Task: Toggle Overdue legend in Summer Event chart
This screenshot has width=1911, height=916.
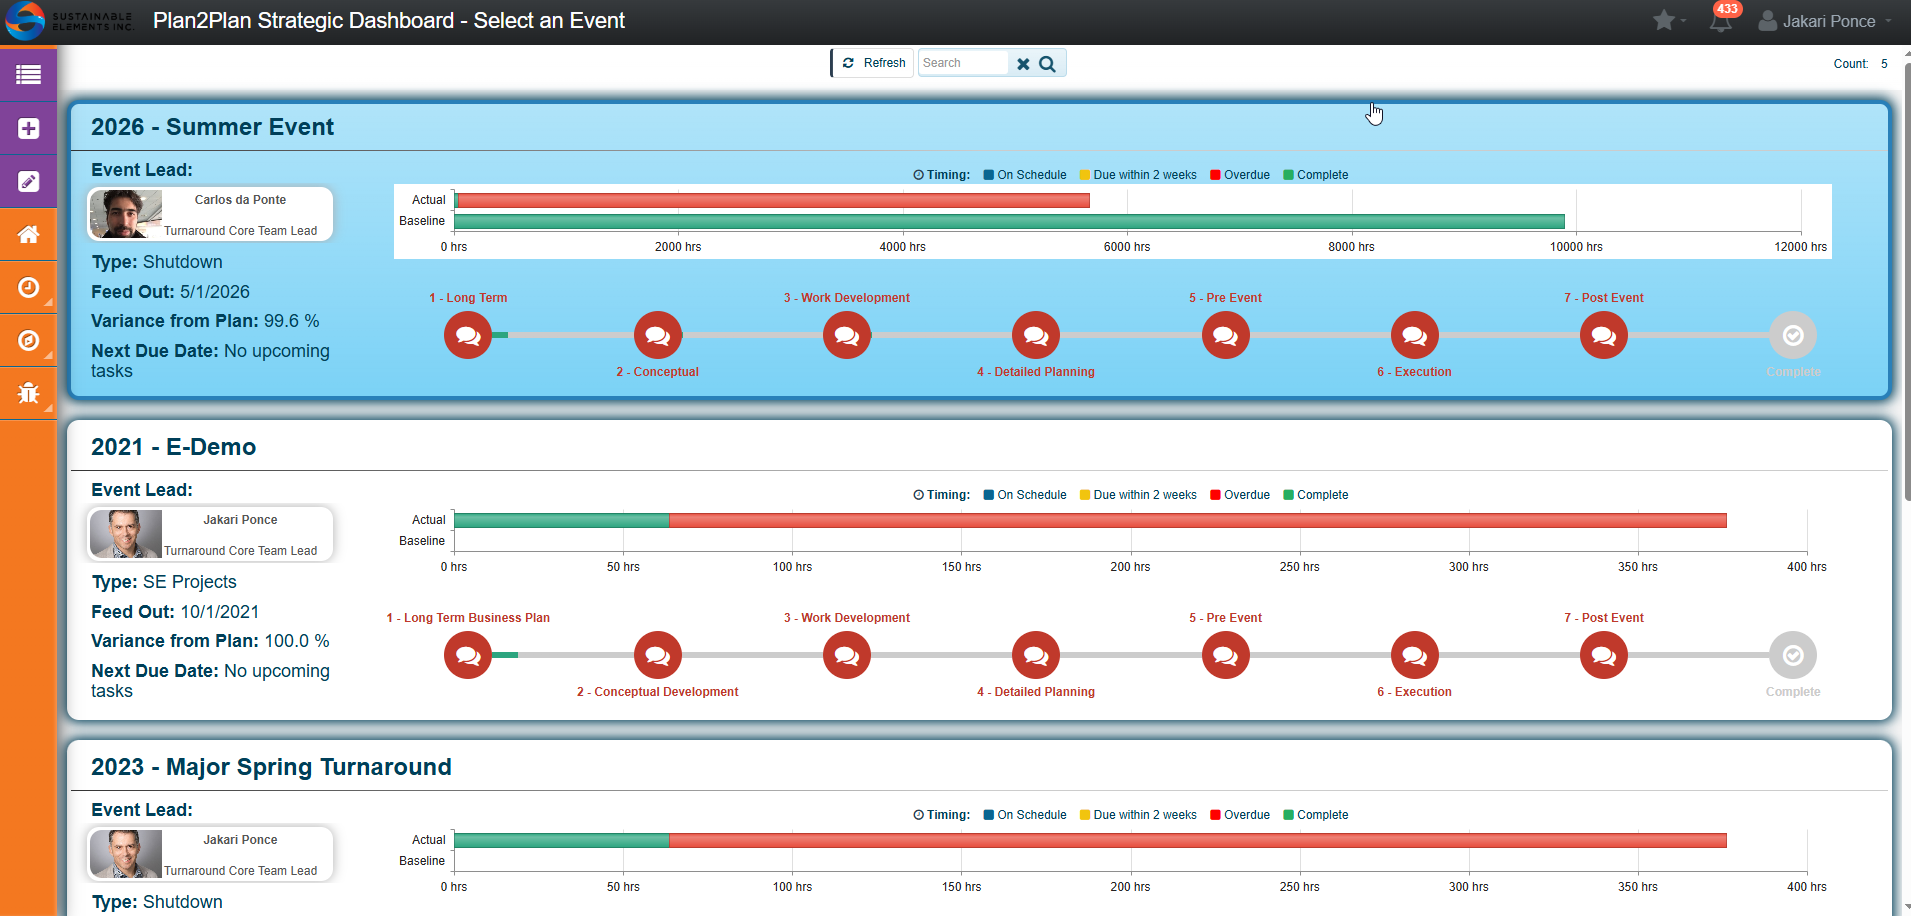Action: click(1240, 175)
